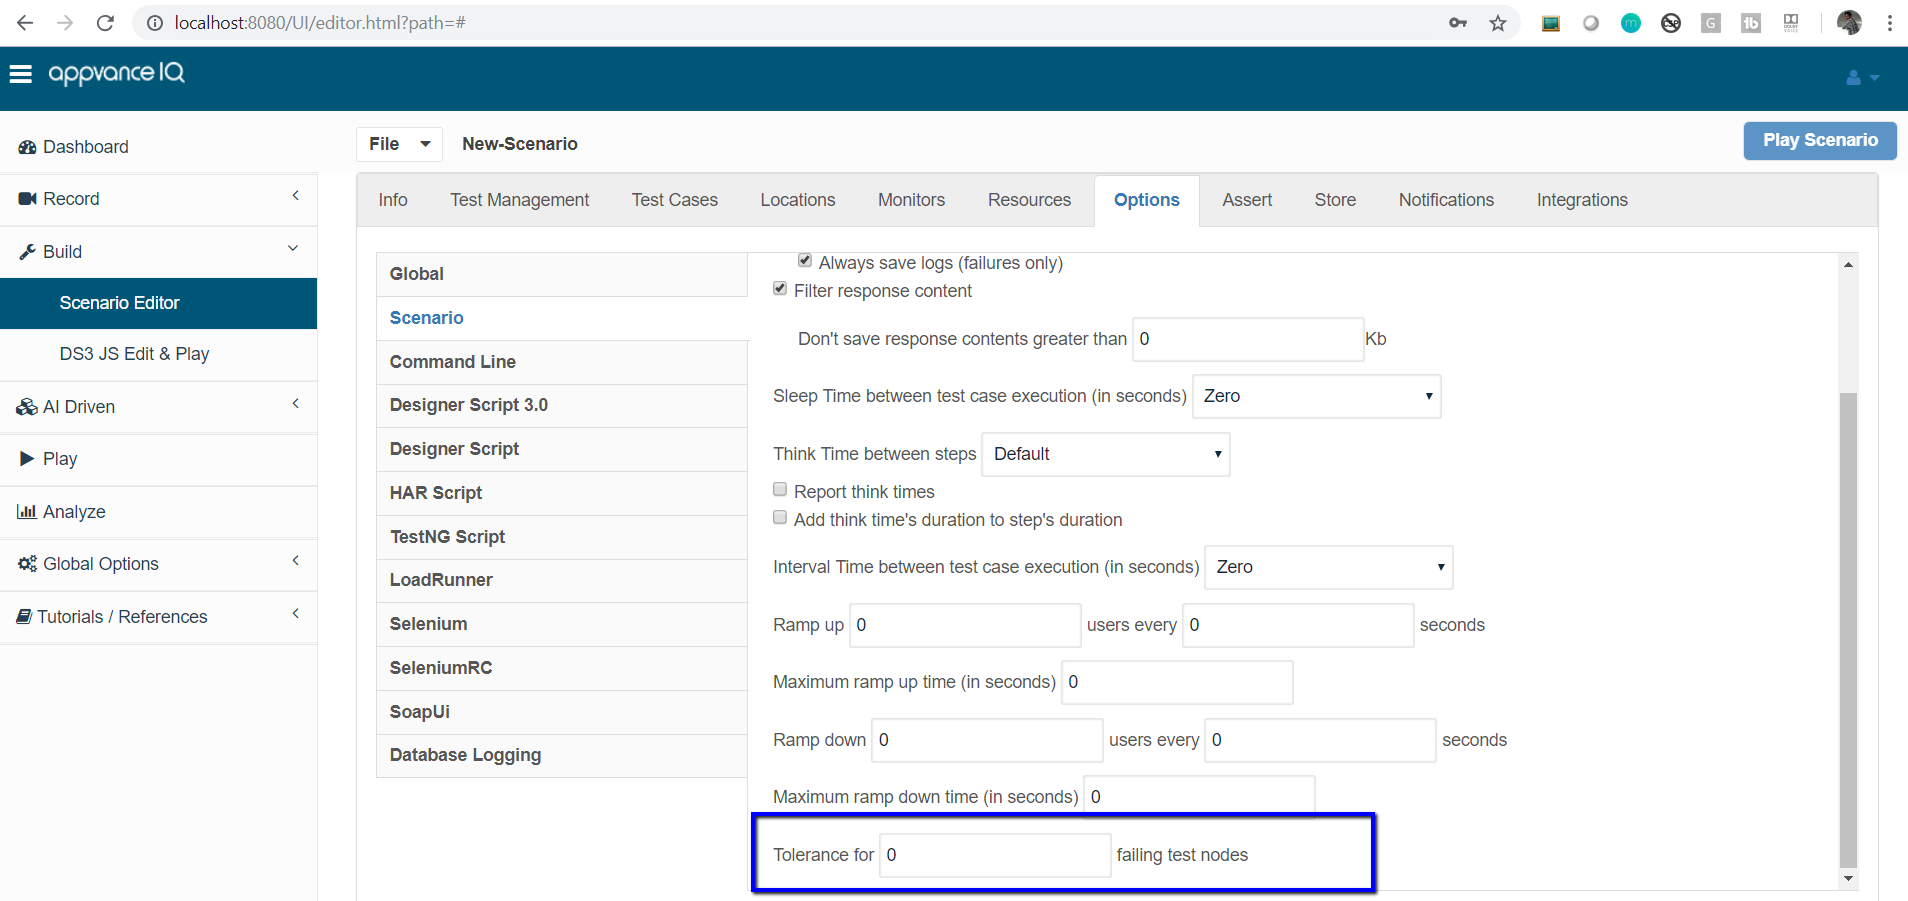Open Sleep Time between test case dropdown
This screenshot has height=901, width=1908.
[1316, 396]
